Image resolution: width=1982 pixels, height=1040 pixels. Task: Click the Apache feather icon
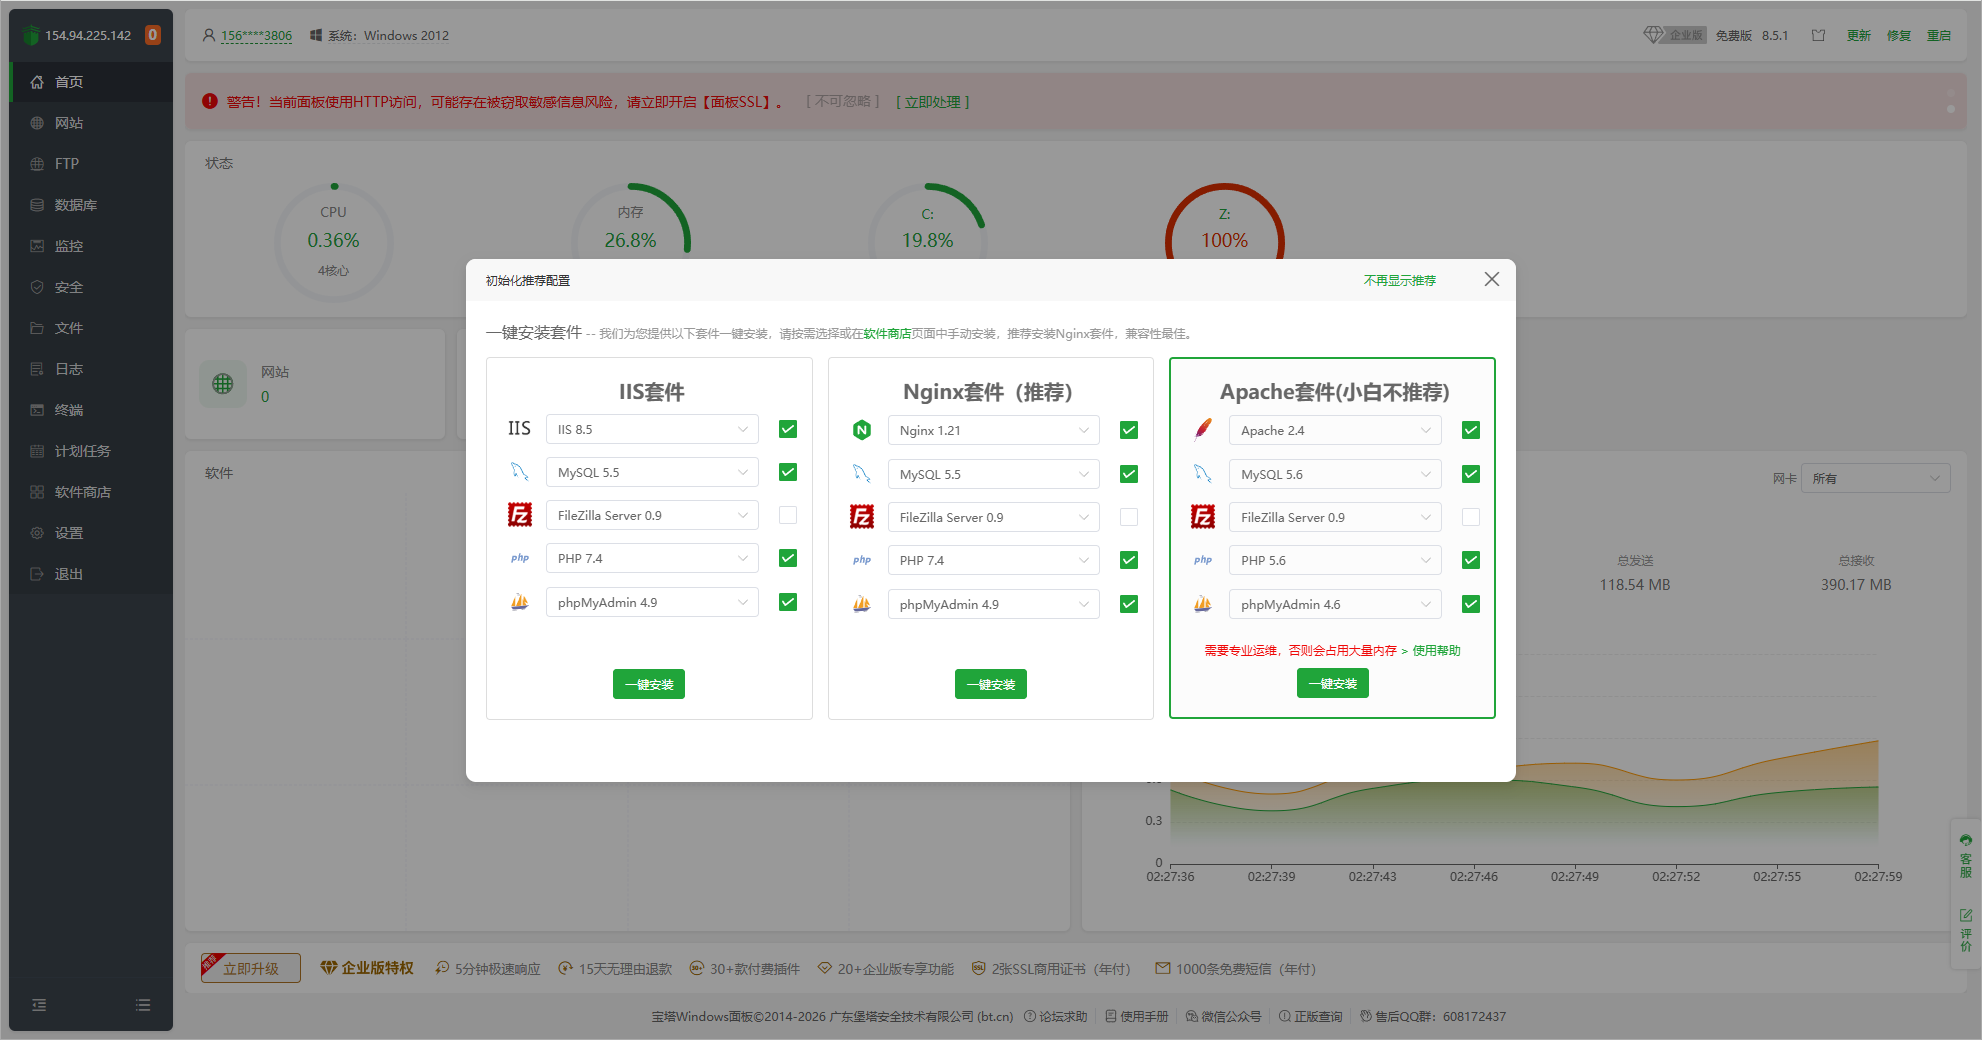click(x=1203, y=430)
